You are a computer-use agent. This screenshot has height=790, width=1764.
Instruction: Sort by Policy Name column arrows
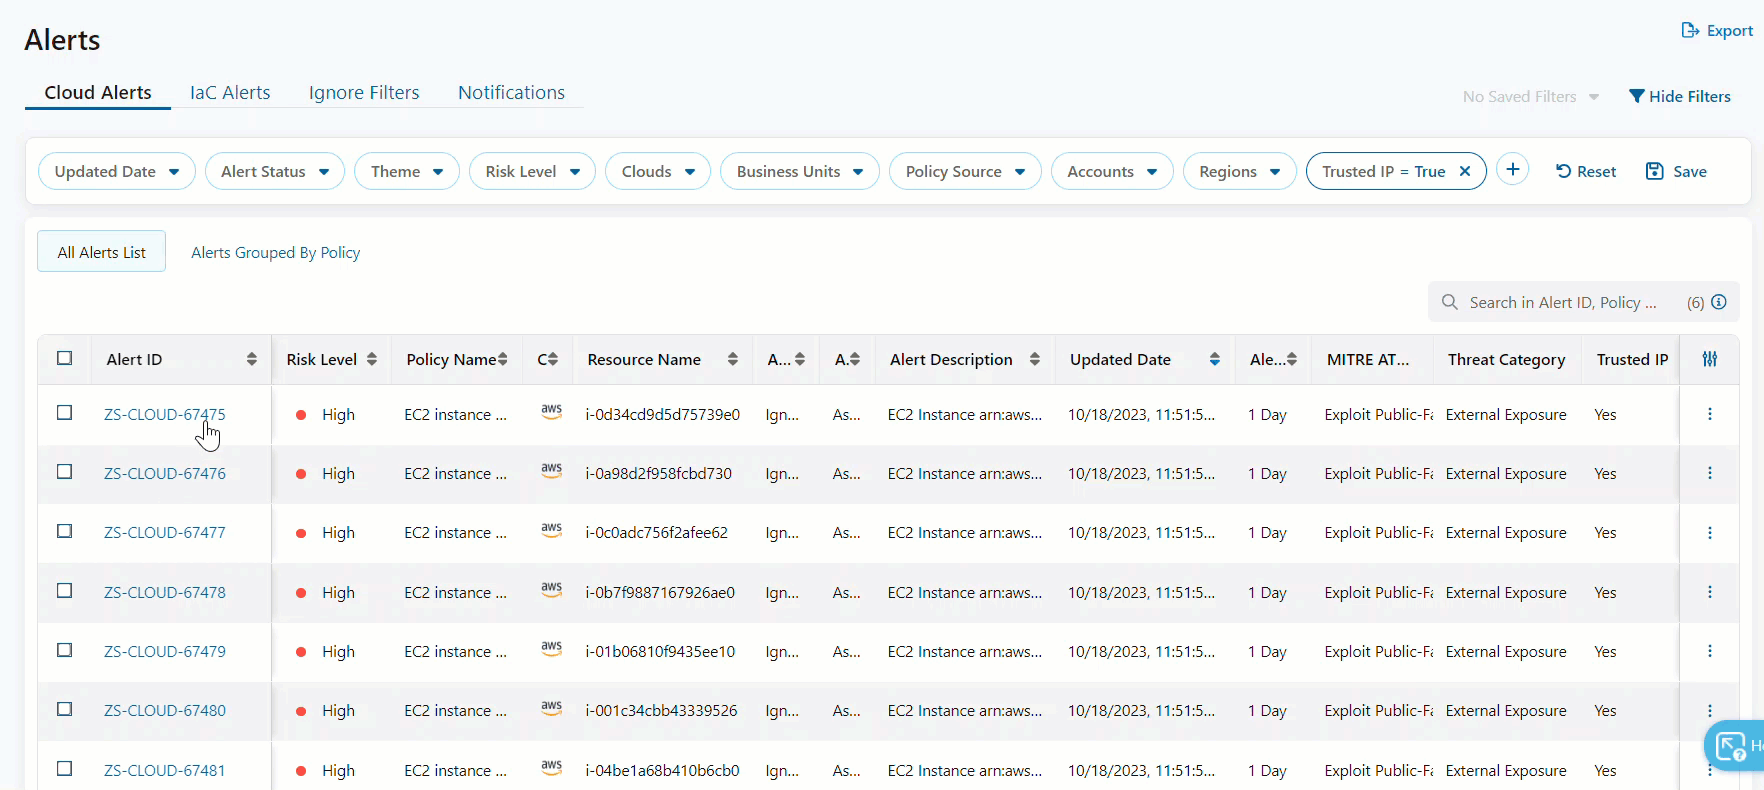(x=503, y=359)
